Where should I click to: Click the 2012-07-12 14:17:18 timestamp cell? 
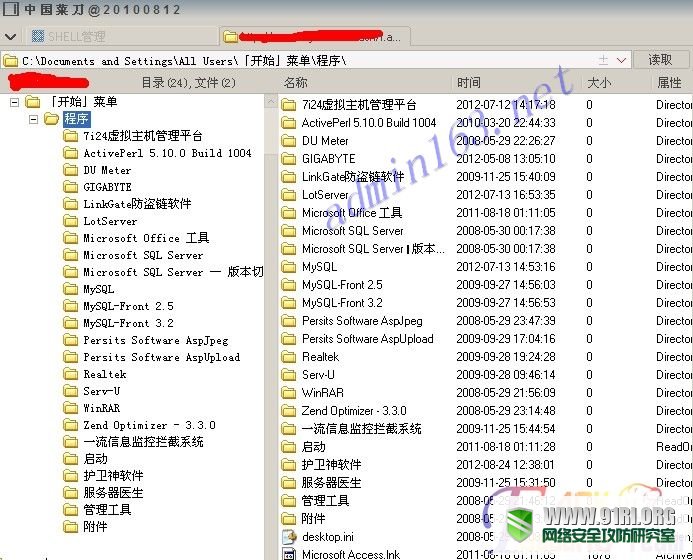coord(506,105)
